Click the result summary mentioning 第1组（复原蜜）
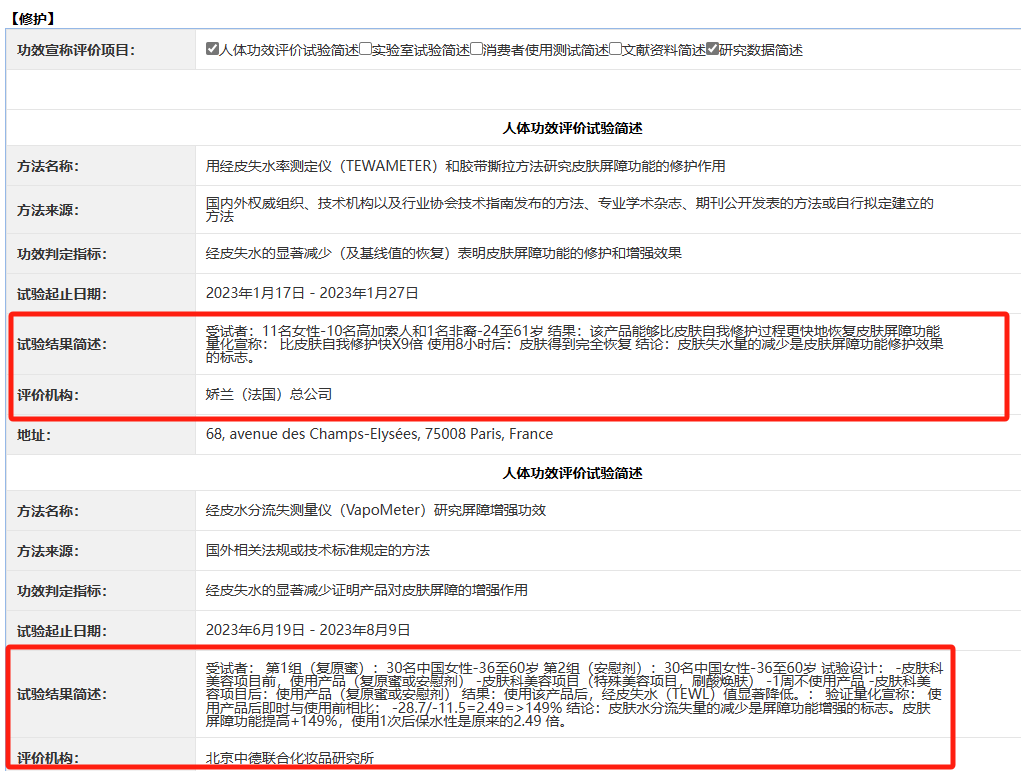The height and width of the screenshot is (771, 1021). point(575,694)
